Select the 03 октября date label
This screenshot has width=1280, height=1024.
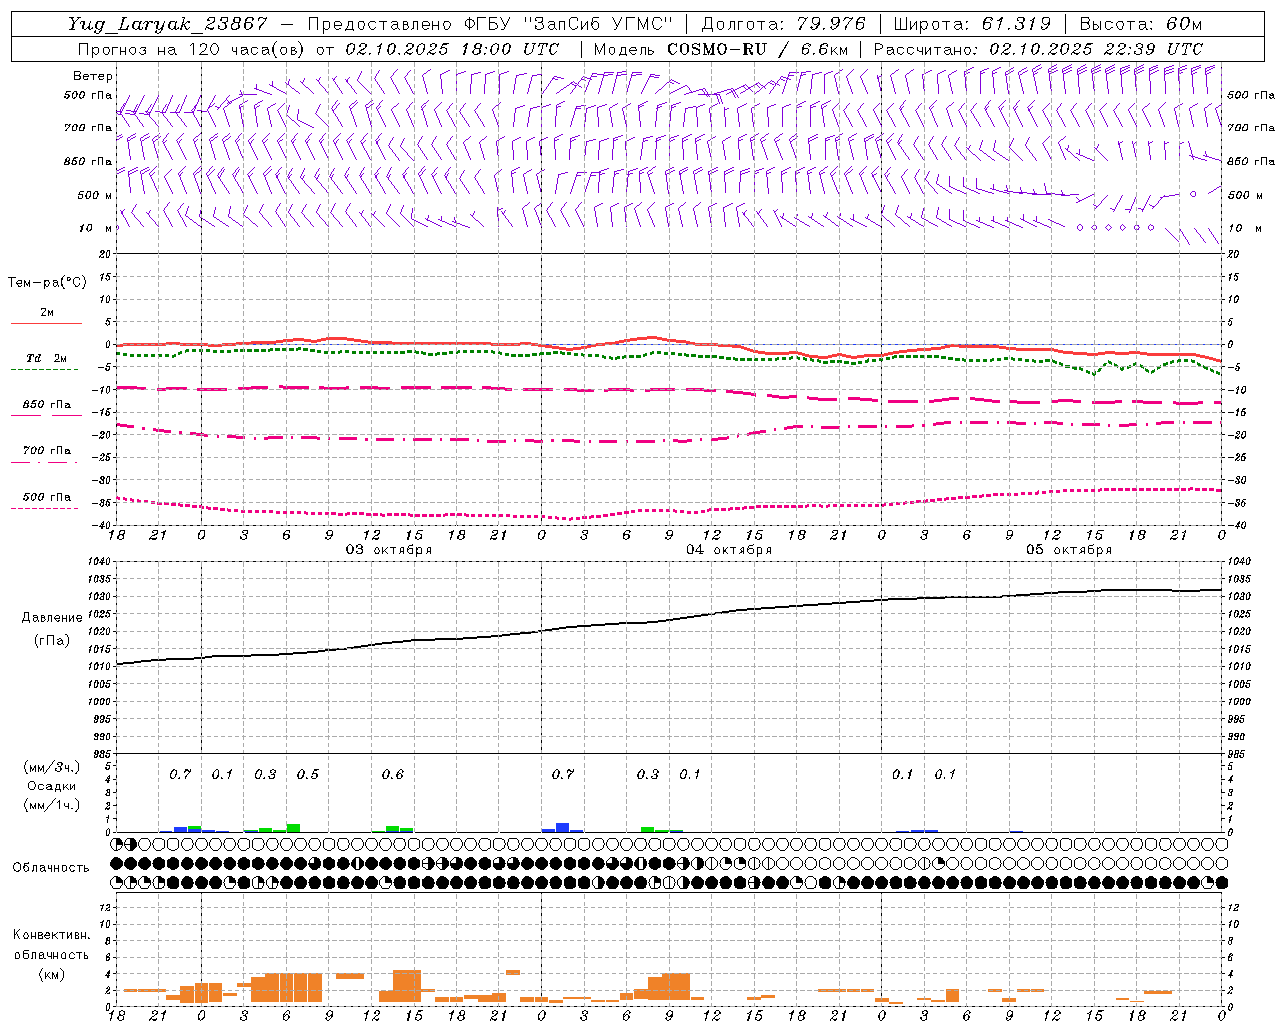[389, 550]
